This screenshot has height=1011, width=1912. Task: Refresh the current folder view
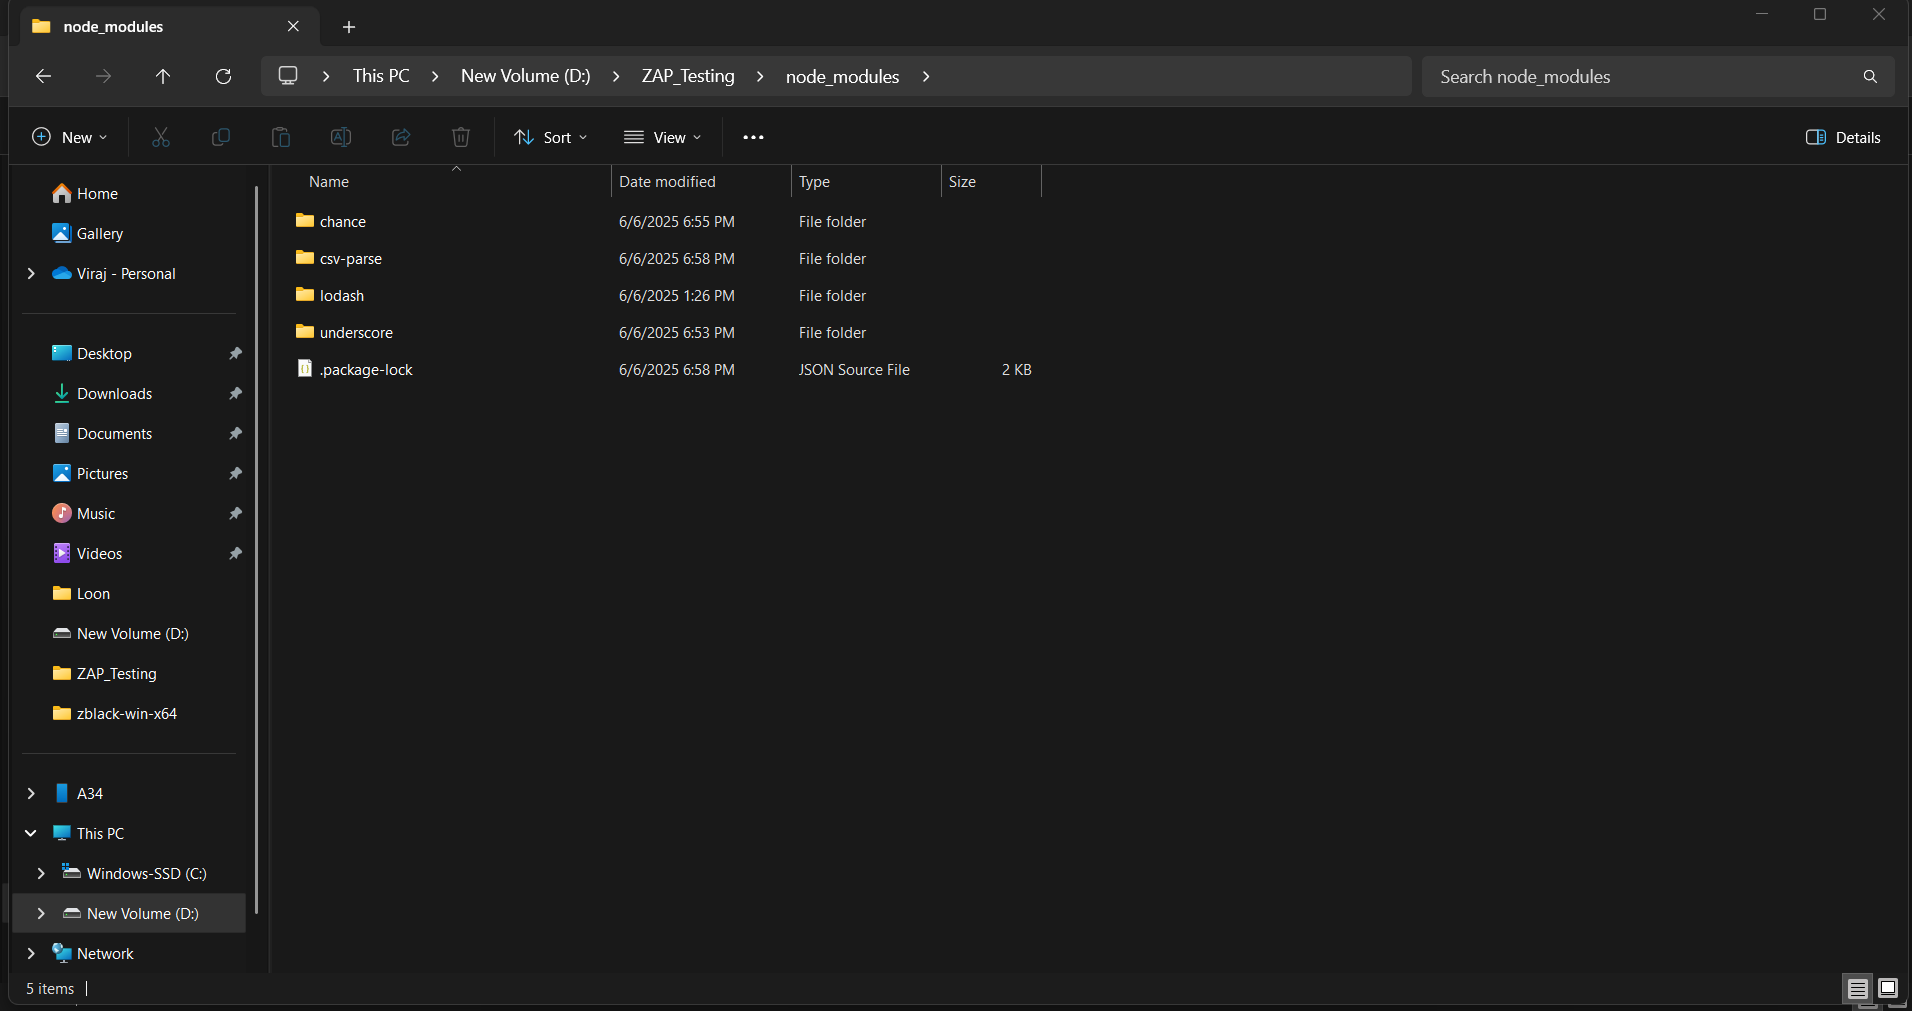point(223,76)
